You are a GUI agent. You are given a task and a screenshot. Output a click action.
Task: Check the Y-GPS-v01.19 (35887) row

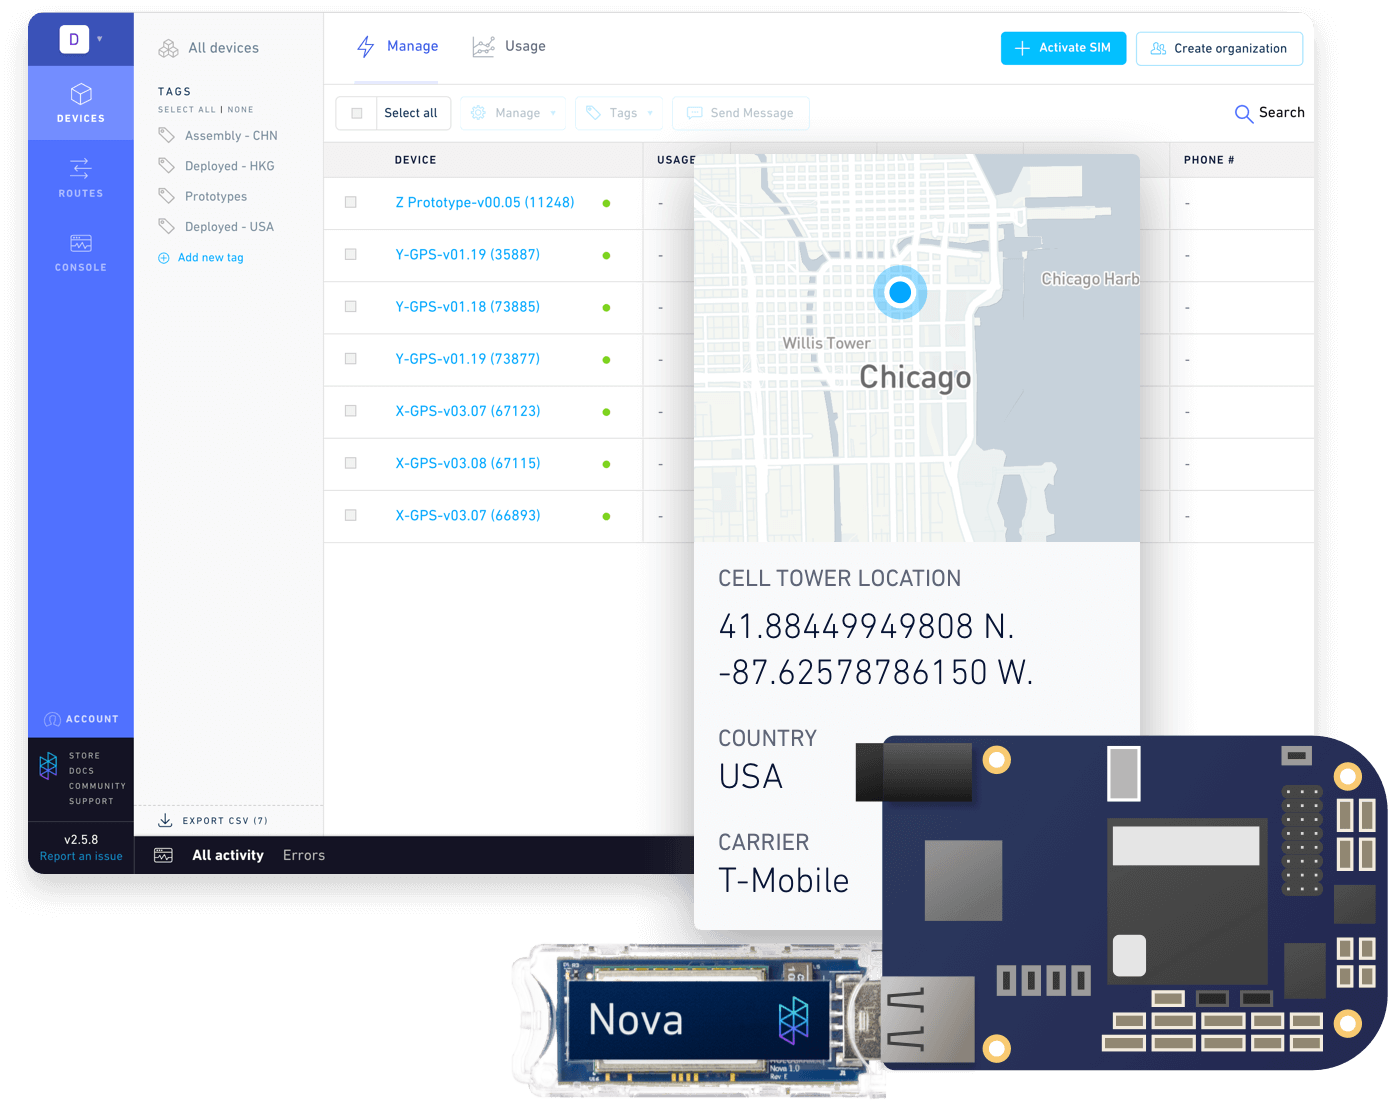point(350,254)
